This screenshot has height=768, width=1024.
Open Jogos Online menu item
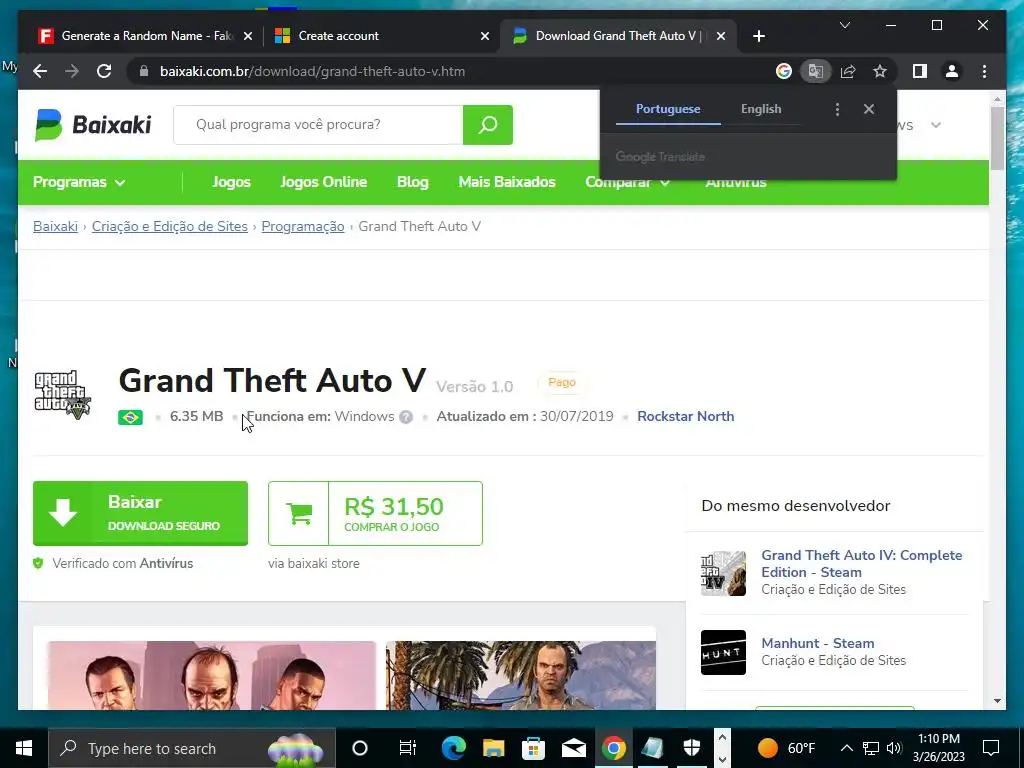coord(323,182)
